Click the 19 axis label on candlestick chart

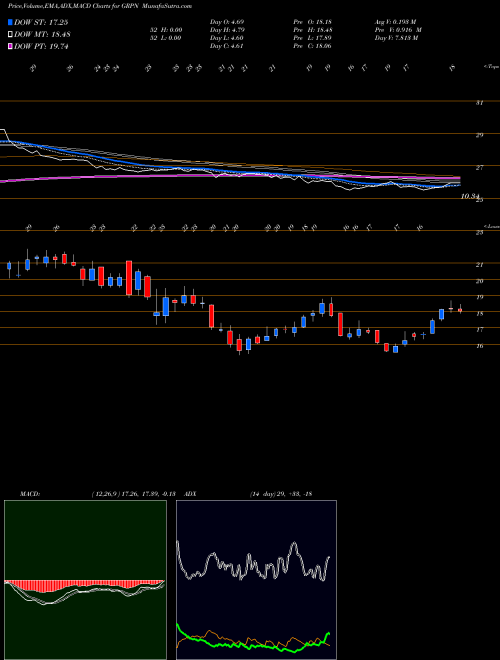click(479, 297)
